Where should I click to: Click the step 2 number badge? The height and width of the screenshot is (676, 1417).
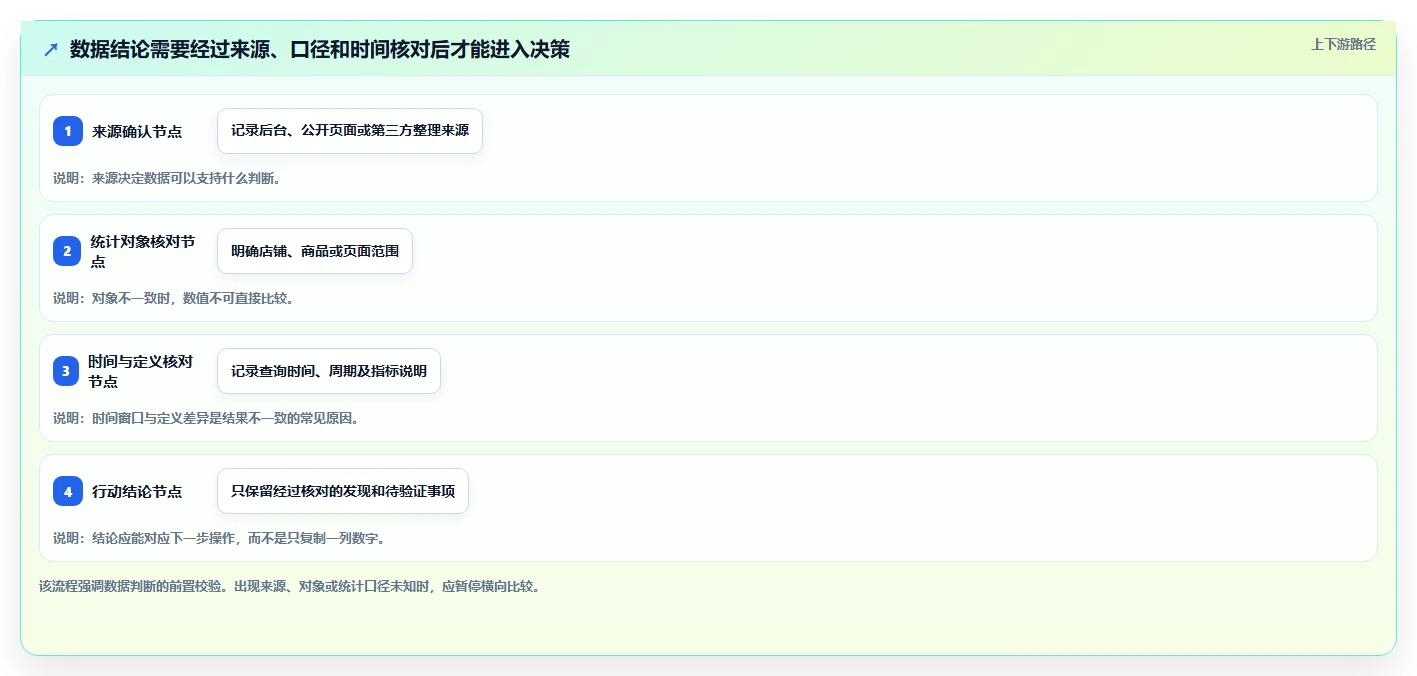pos(67,251)
